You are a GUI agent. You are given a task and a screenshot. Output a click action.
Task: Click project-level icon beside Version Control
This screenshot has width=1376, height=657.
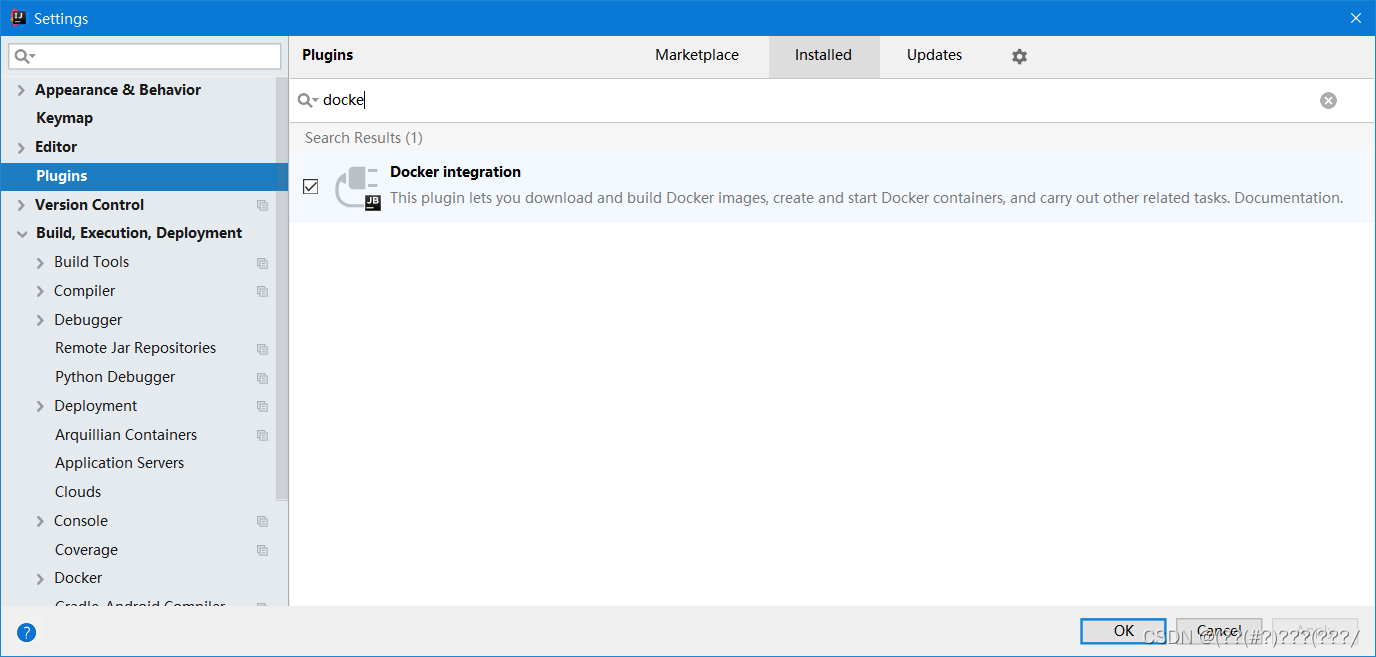click(x=262, y=205)
